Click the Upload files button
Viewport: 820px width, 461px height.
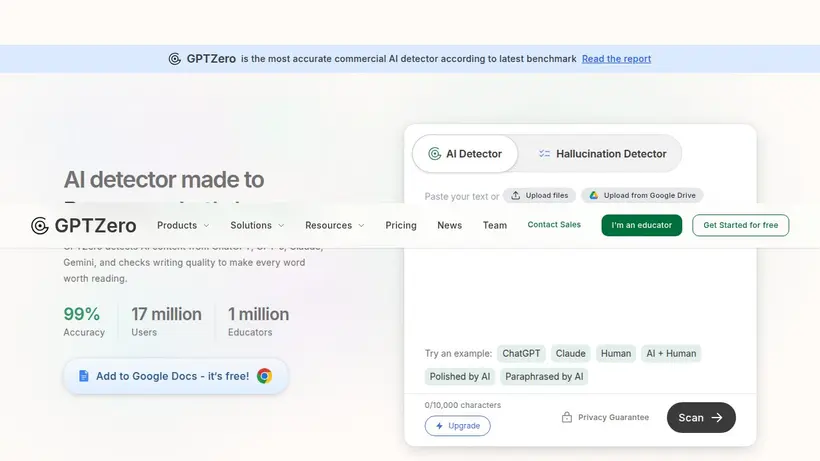pos(539,195)
